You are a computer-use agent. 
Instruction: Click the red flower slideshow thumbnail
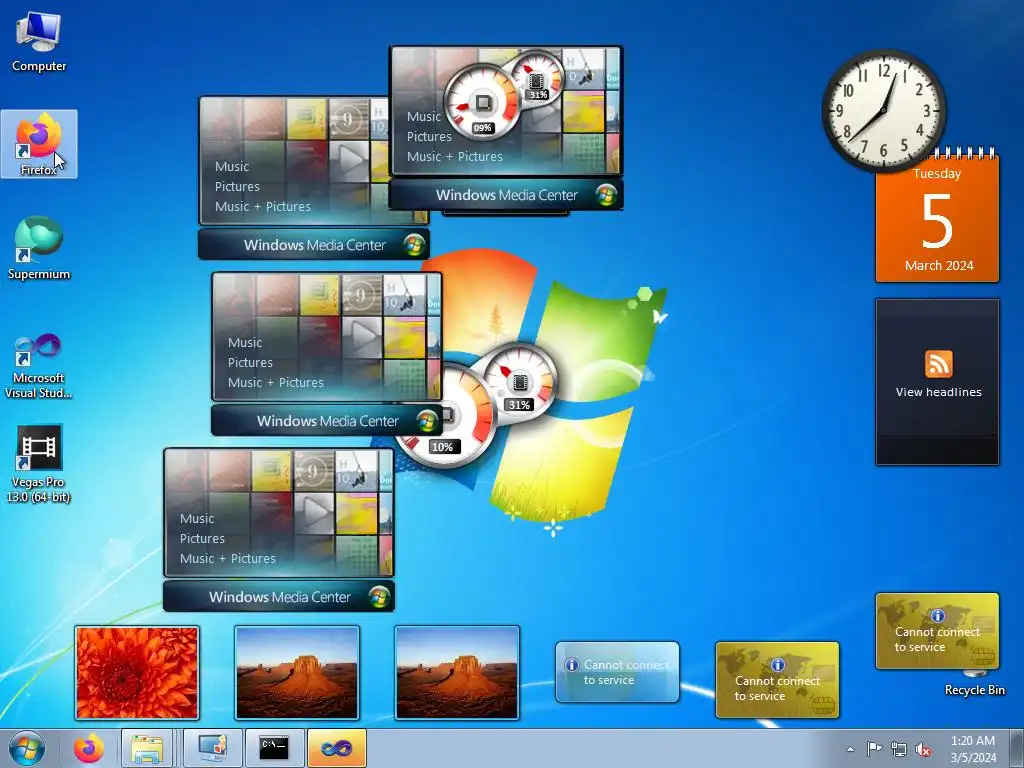pyautogui.click(x=136, y=673)
